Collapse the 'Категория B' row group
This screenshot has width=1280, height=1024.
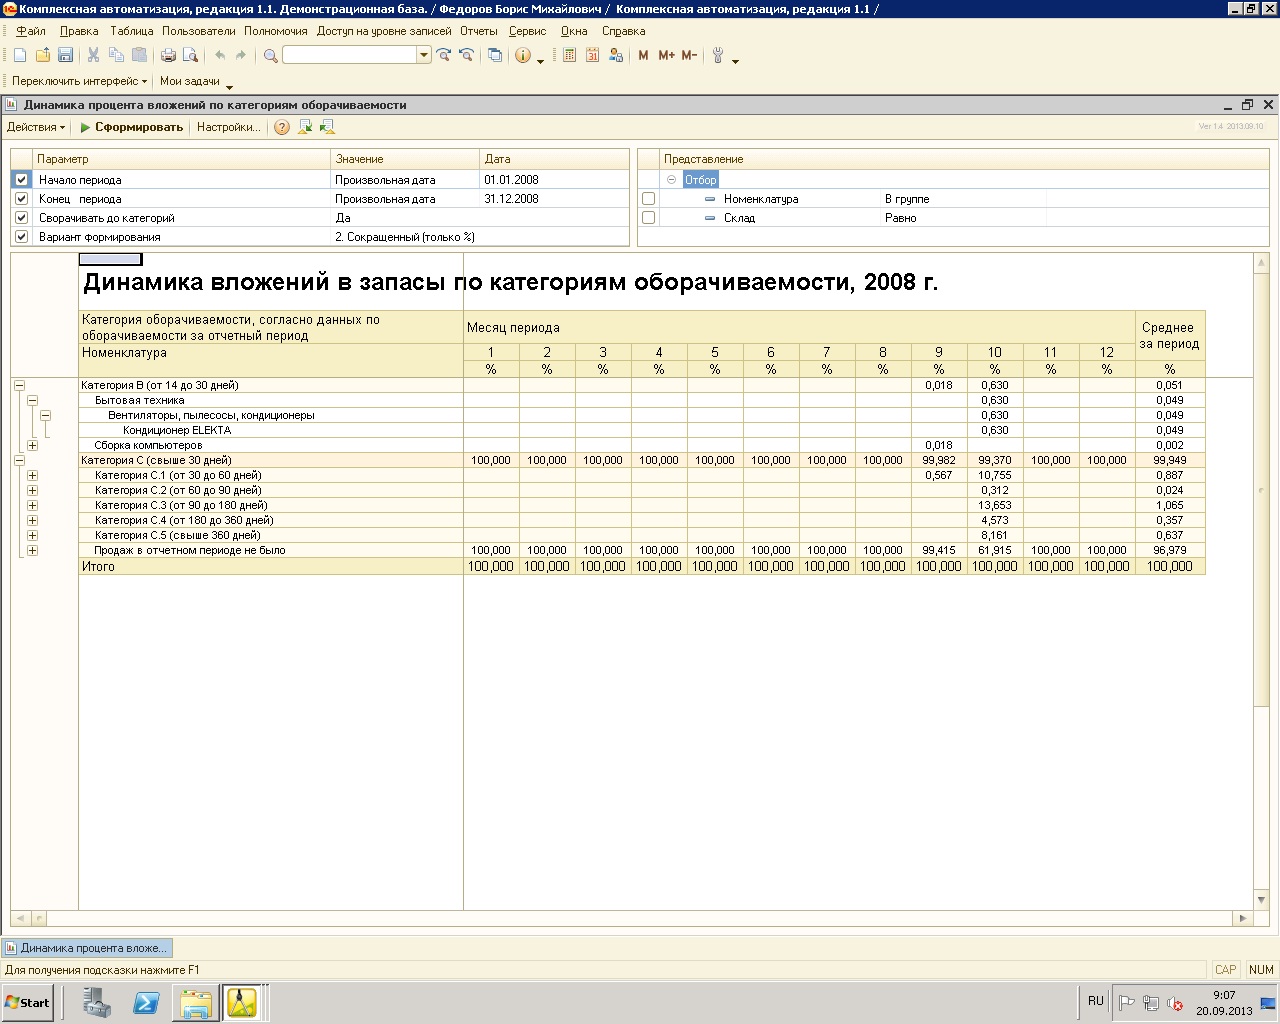click(x=19, y=385)
